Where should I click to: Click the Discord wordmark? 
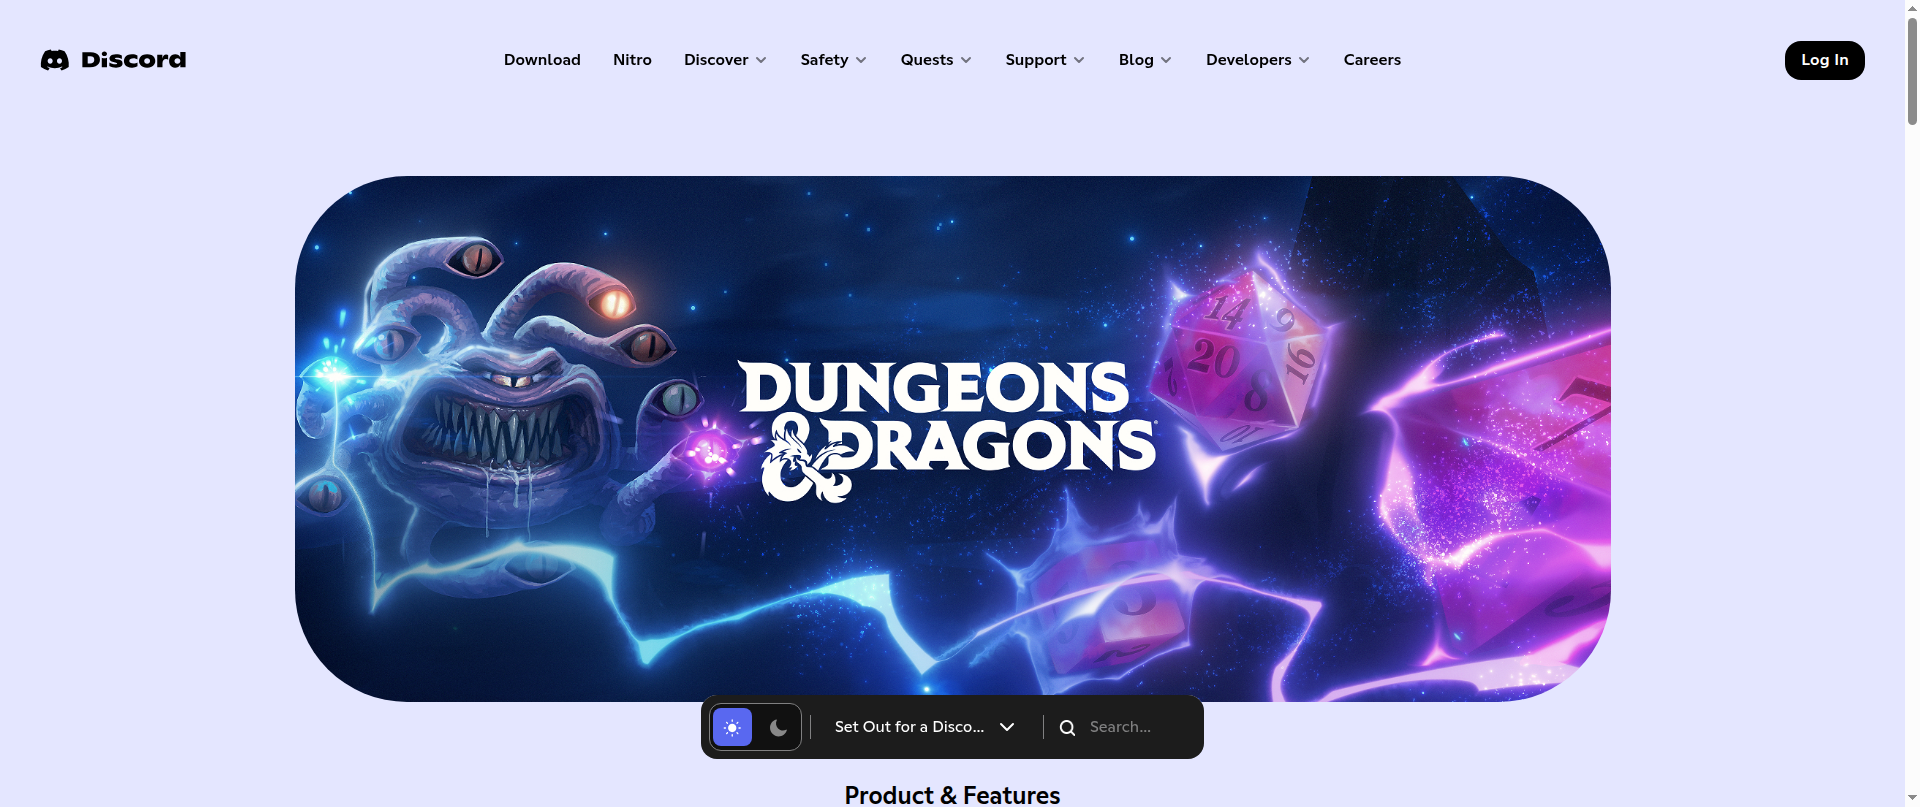pos(134,60)
